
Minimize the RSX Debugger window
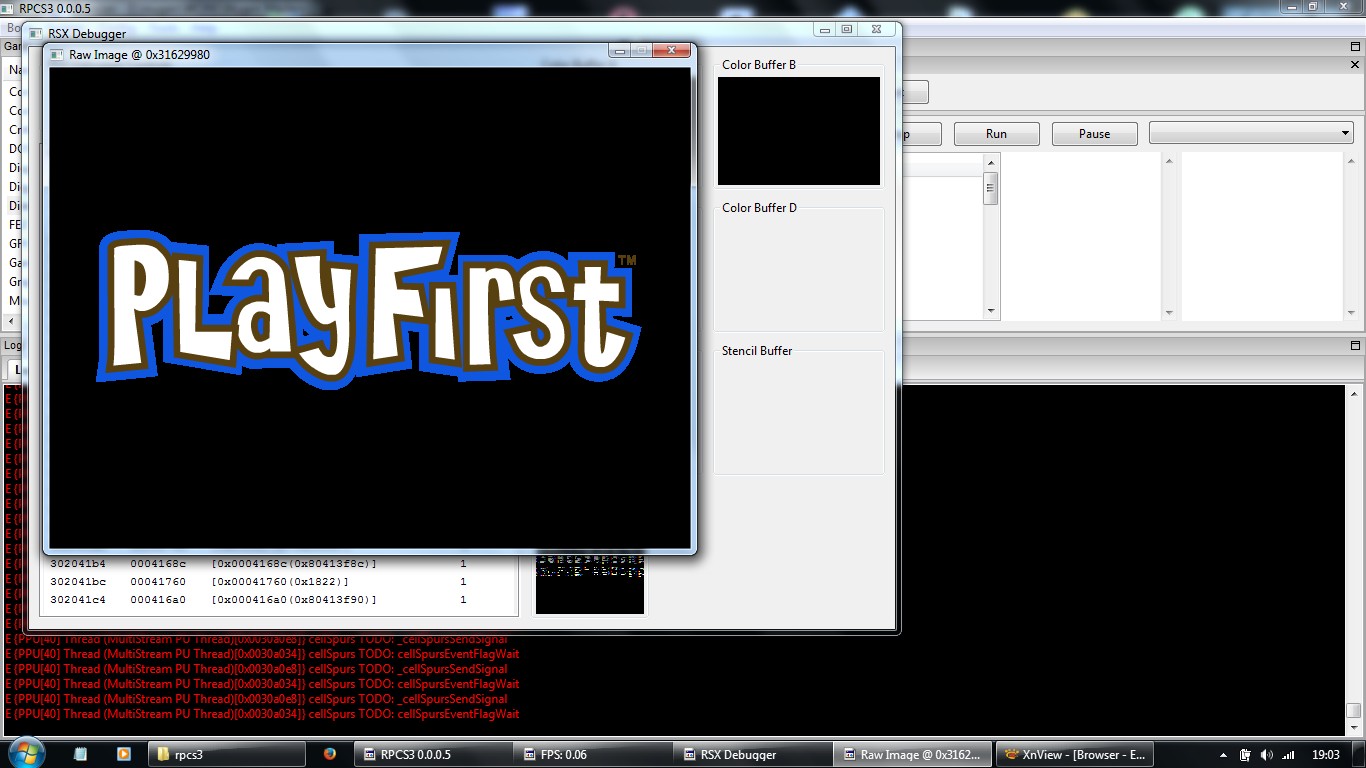[824, 30]
